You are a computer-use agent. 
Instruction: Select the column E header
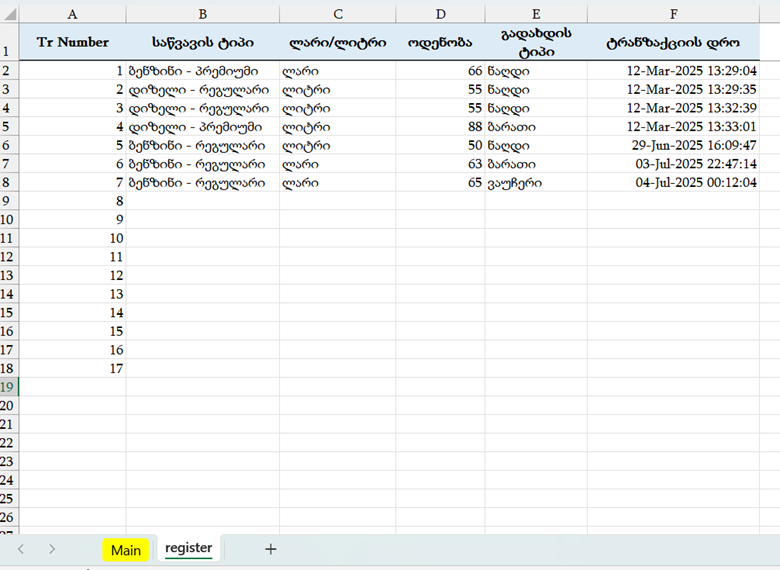tap(536, 14)
